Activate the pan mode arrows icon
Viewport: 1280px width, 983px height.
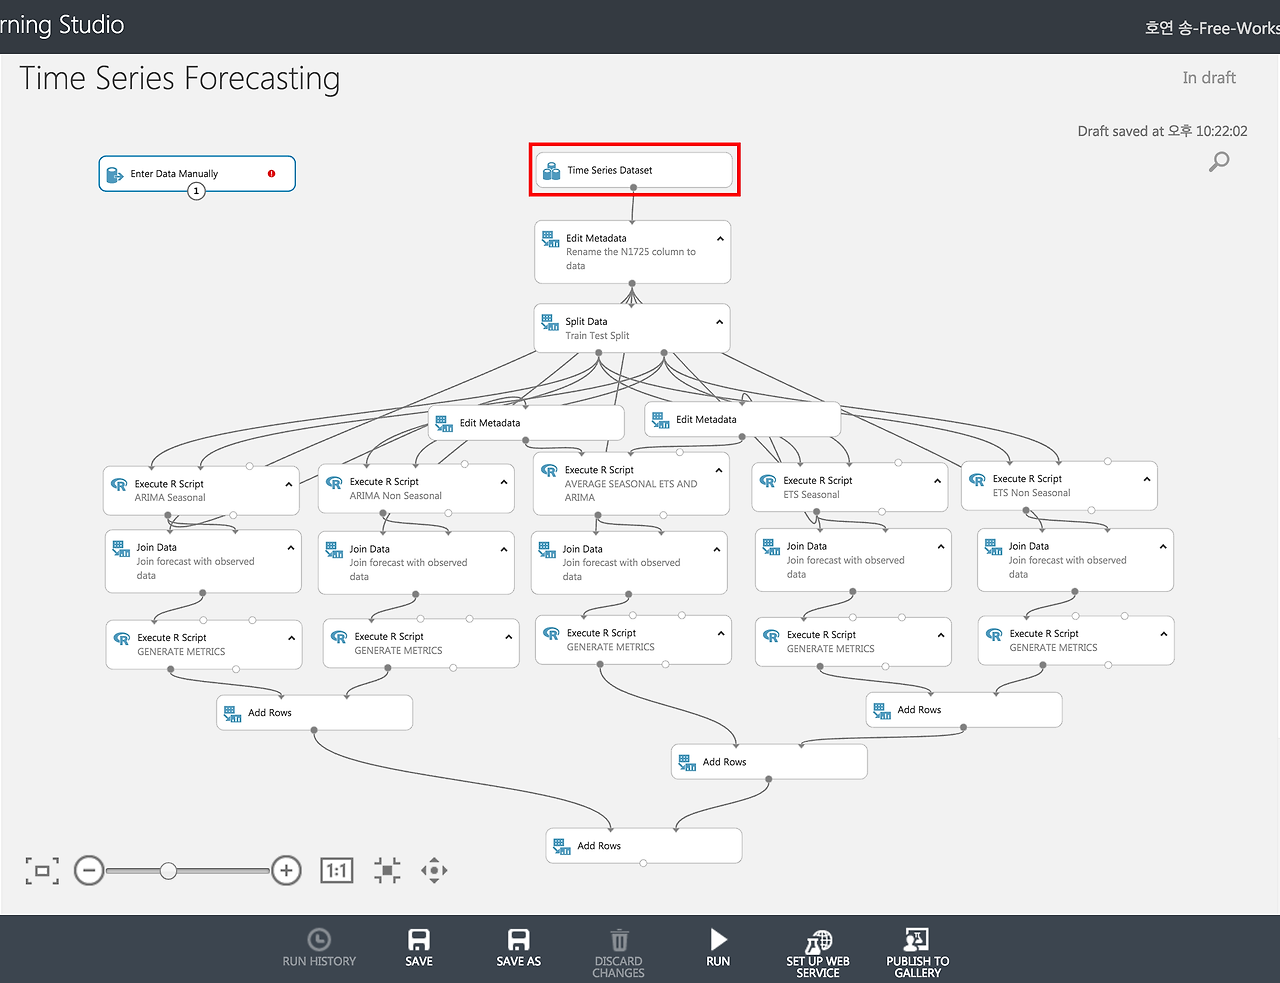(x=434, y=870)
